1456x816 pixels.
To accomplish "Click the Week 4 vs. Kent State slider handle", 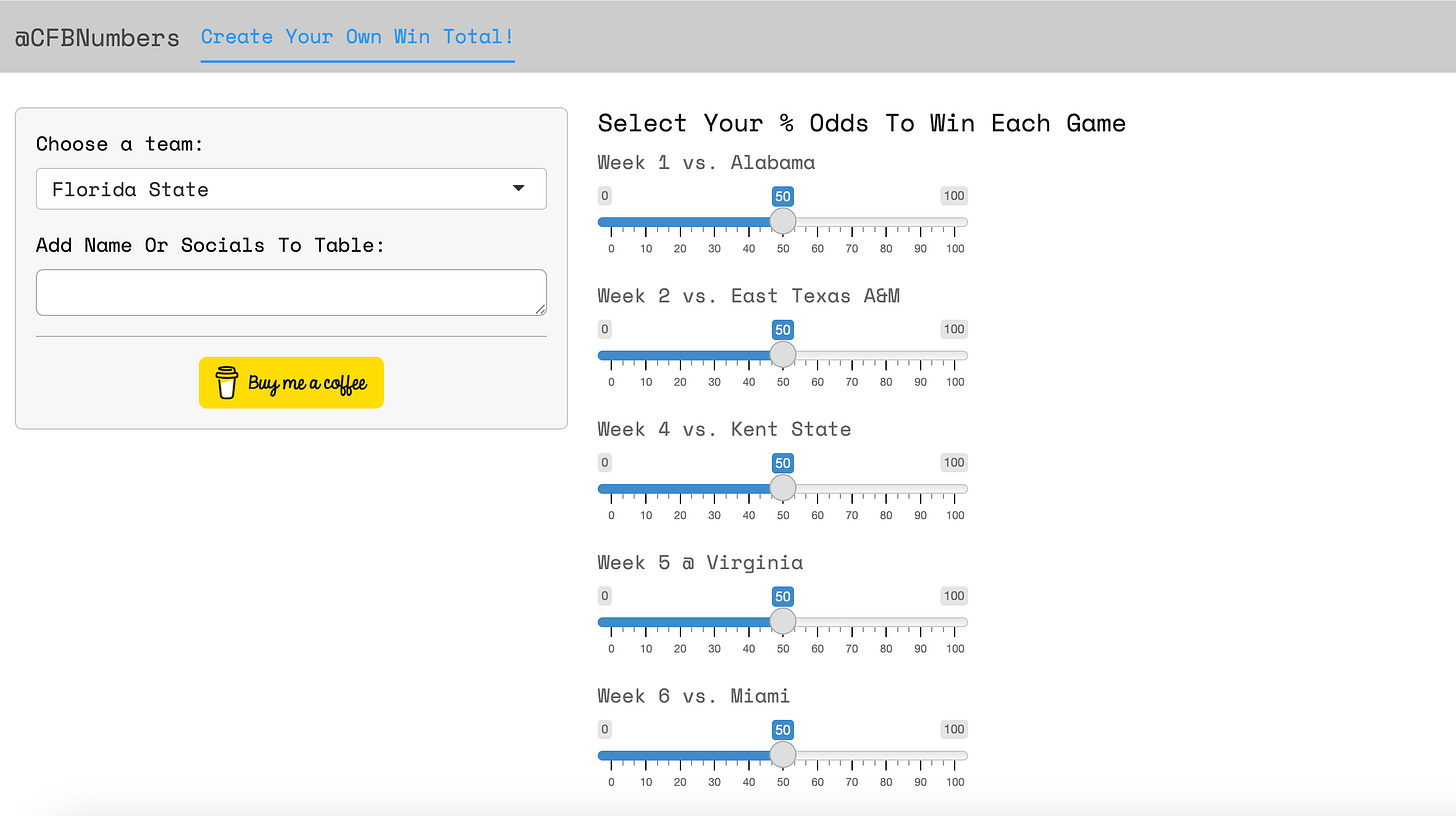I will 783,488.
